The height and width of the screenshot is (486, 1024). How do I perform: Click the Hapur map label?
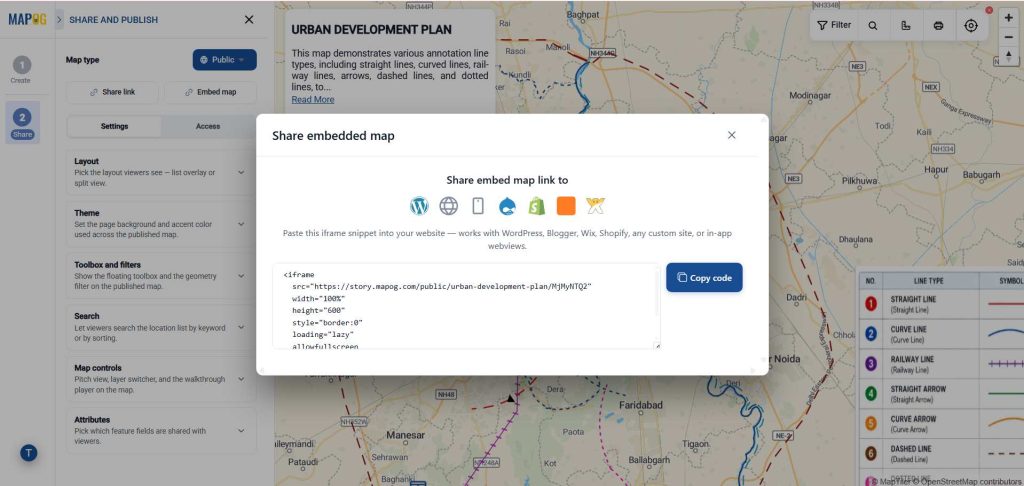(936, 169)
